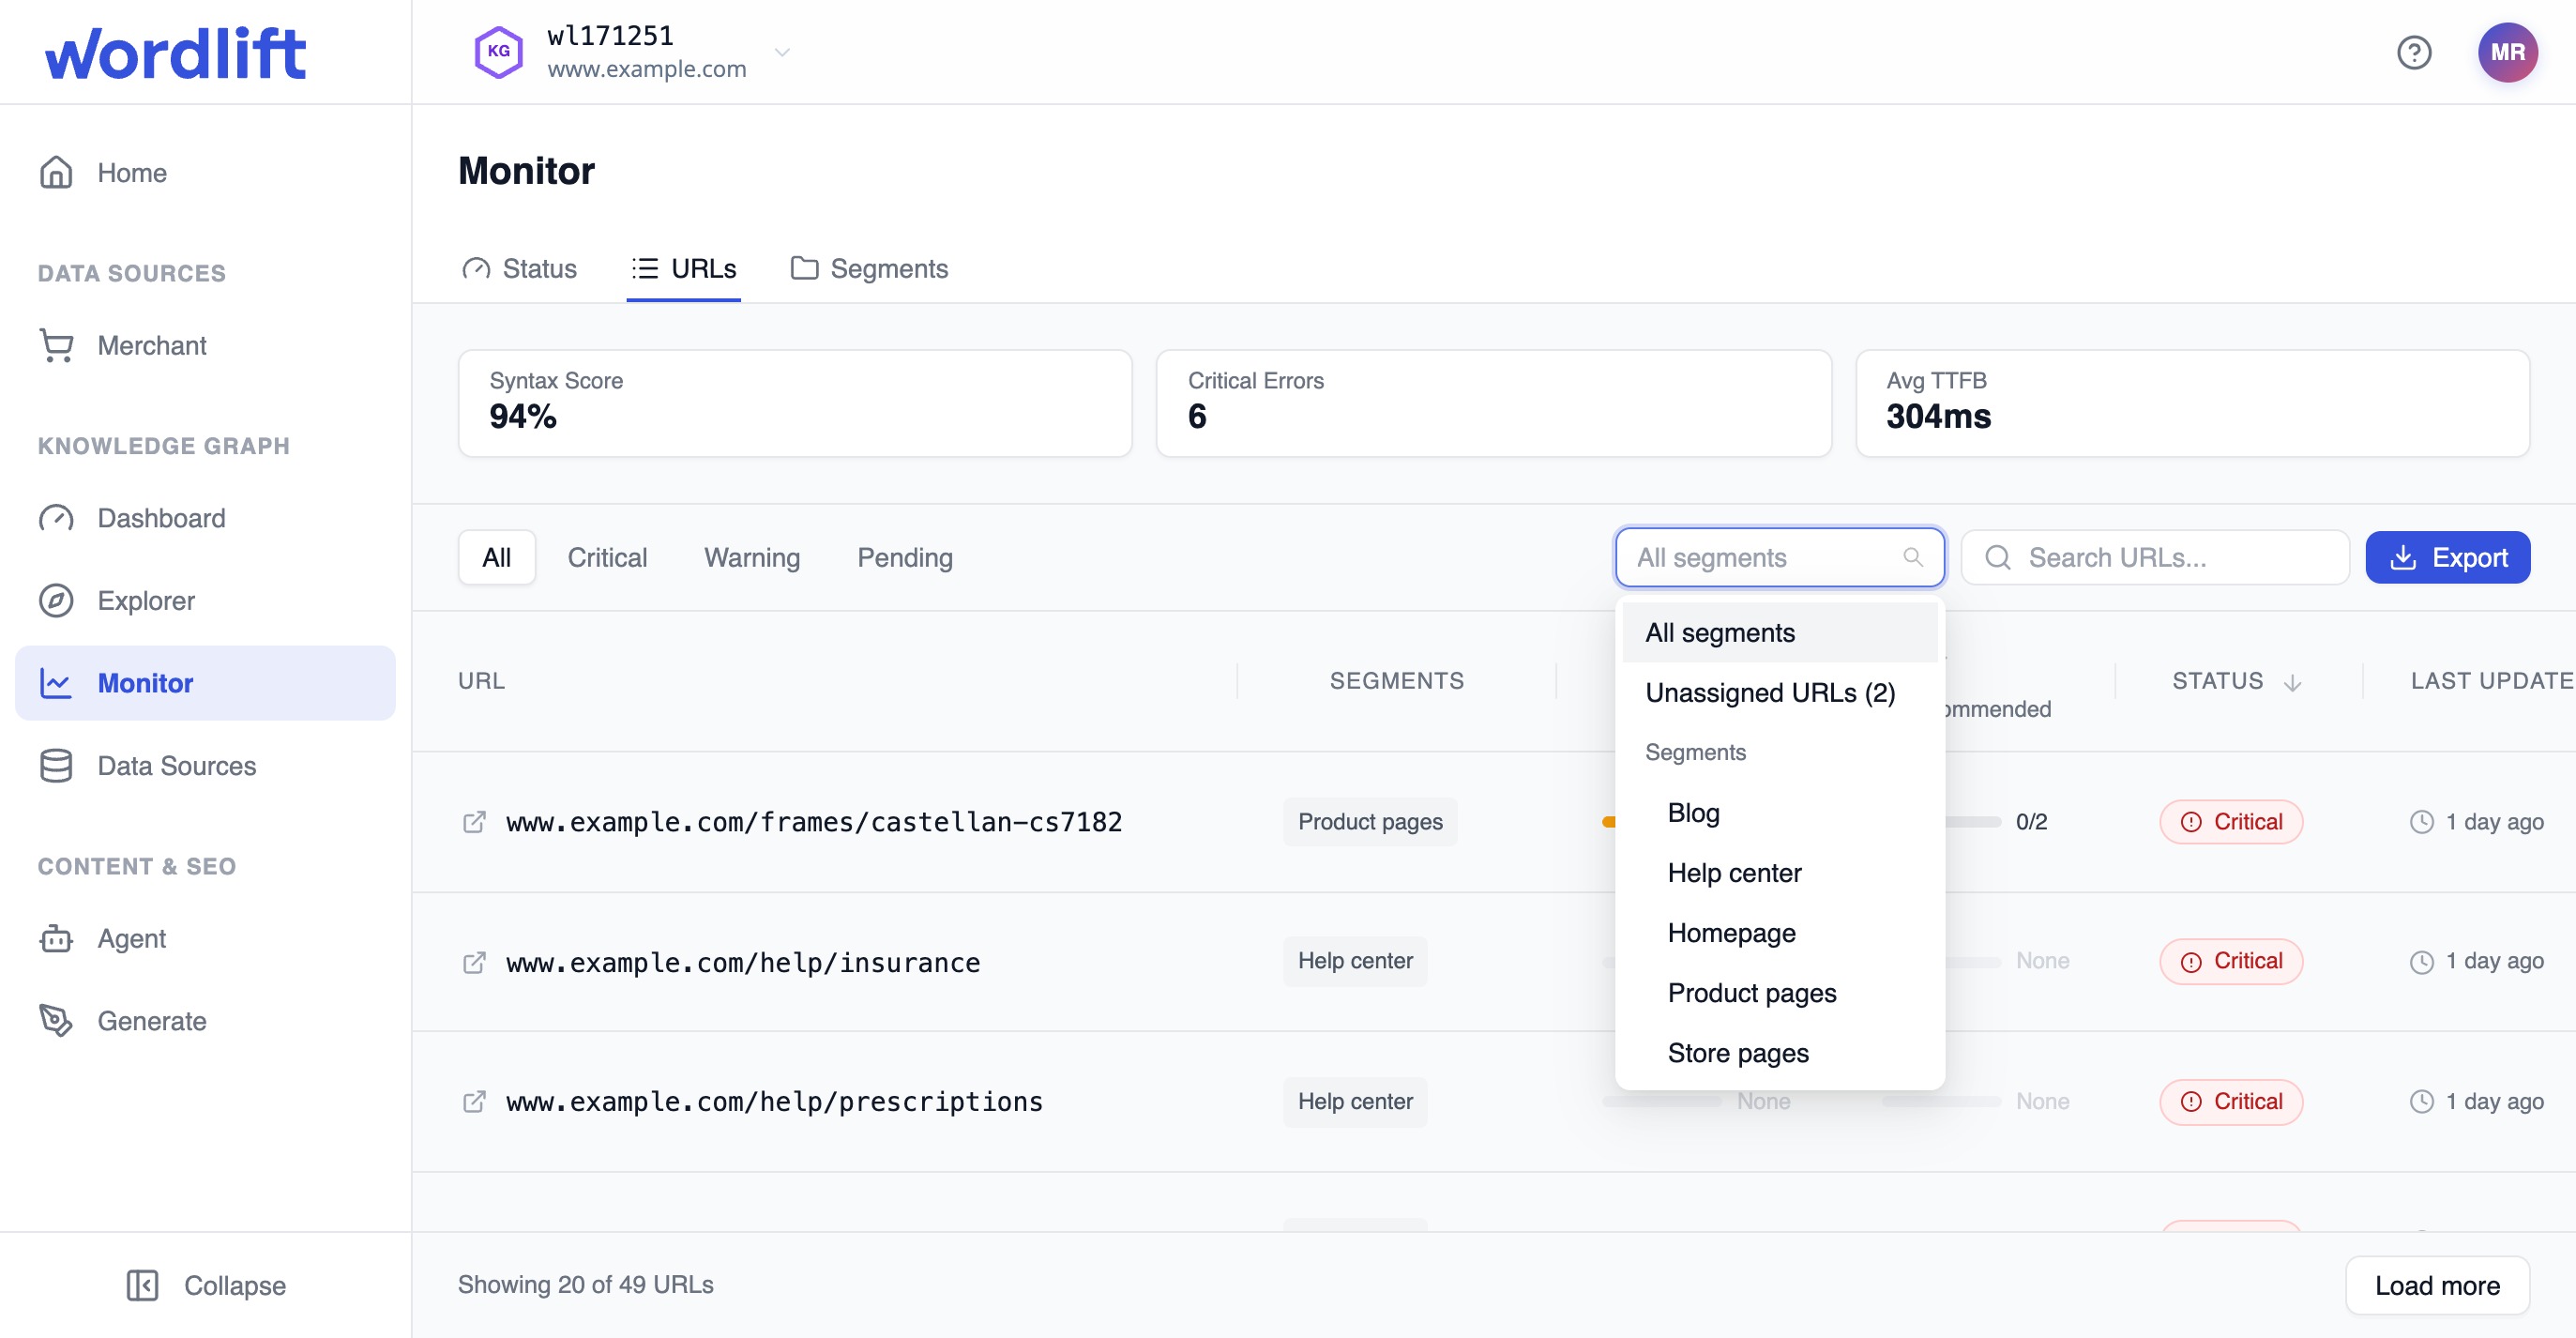Viewport: 2576px width, 1338px height.
Task: Switch to the Status tab
Action: point(519,268)
